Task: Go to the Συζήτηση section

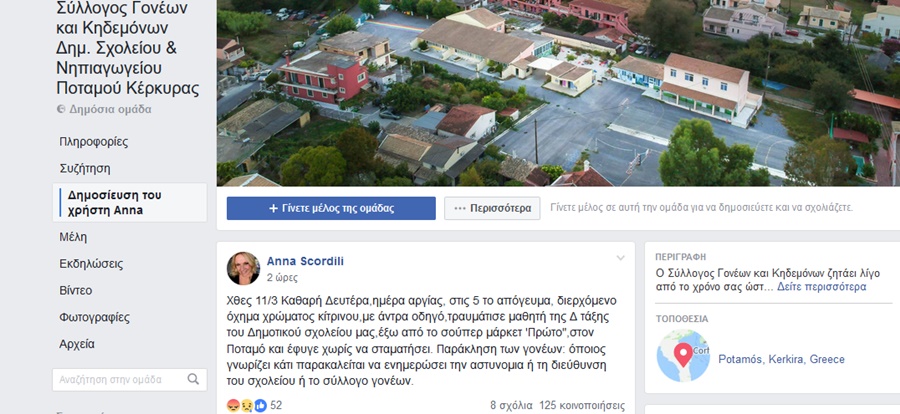Action: 85,169
